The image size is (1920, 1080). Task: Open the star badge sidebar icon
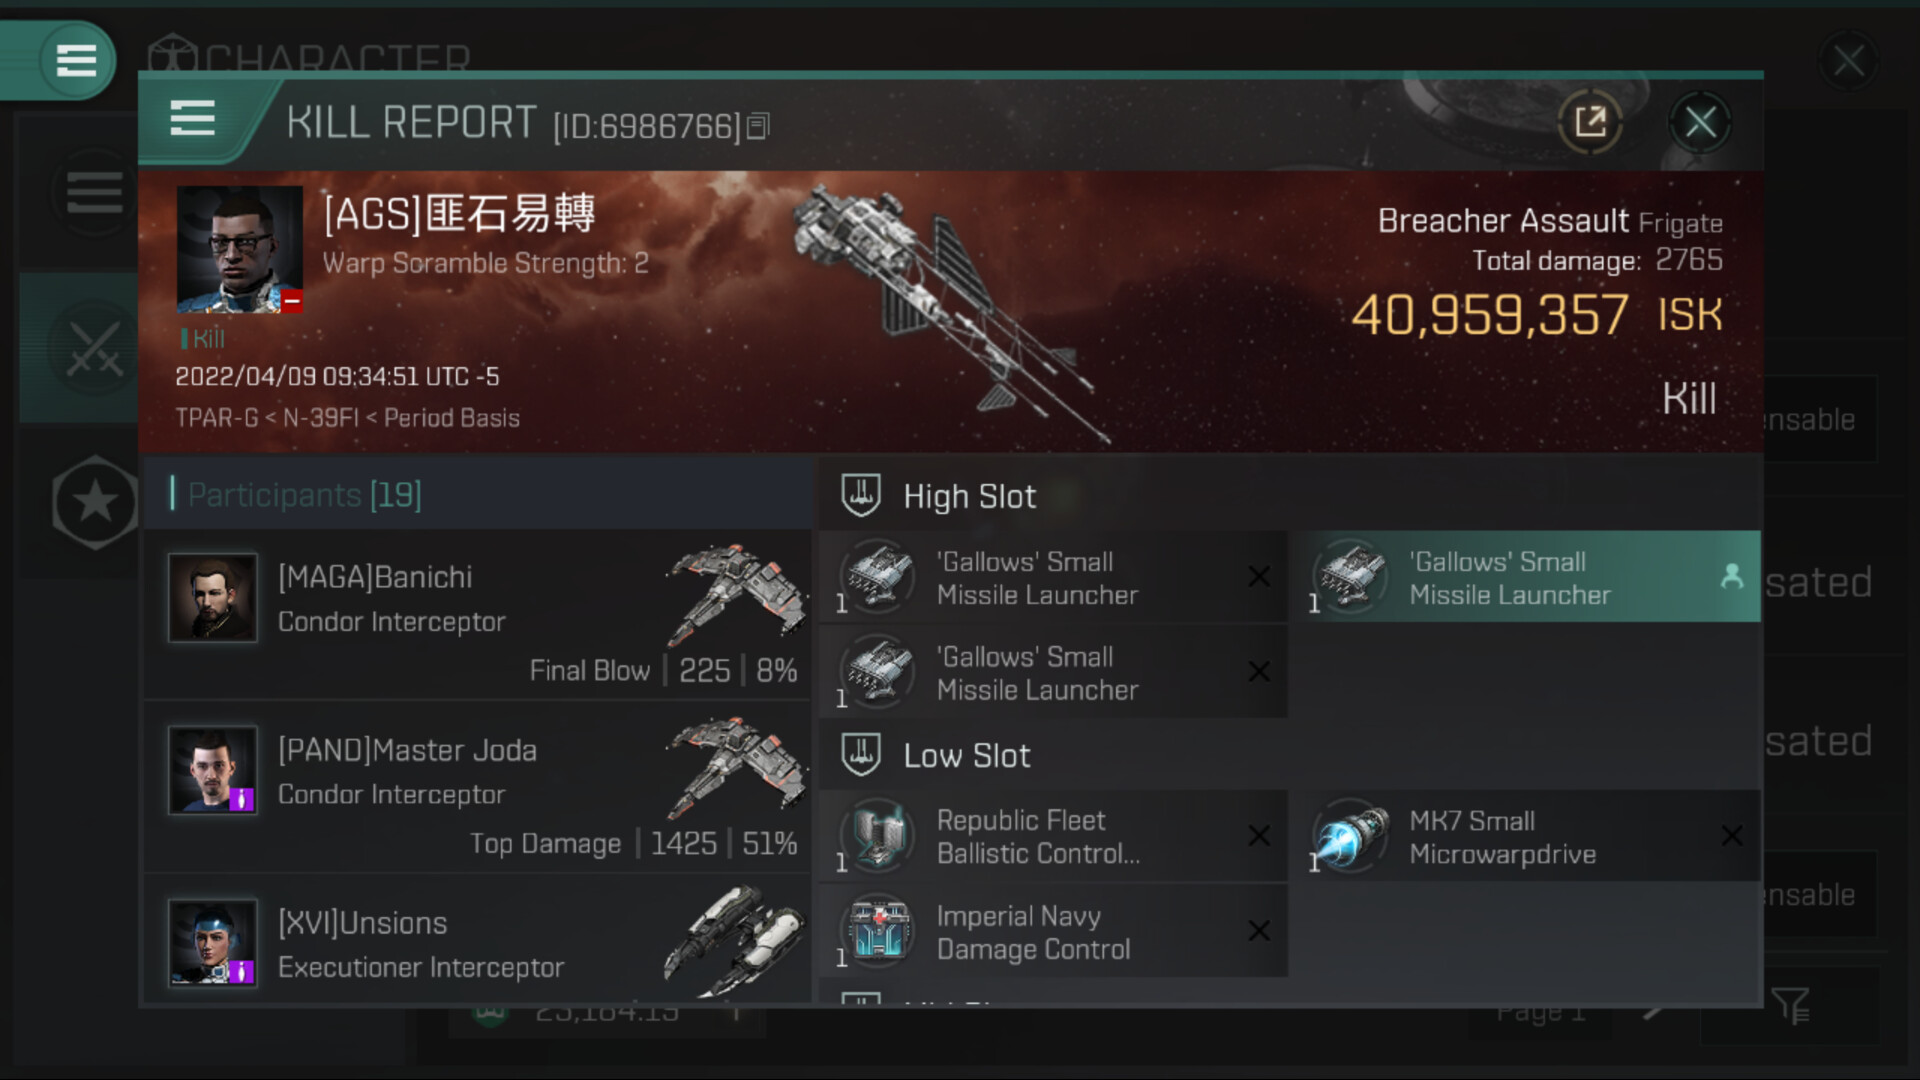coord(95,502)
